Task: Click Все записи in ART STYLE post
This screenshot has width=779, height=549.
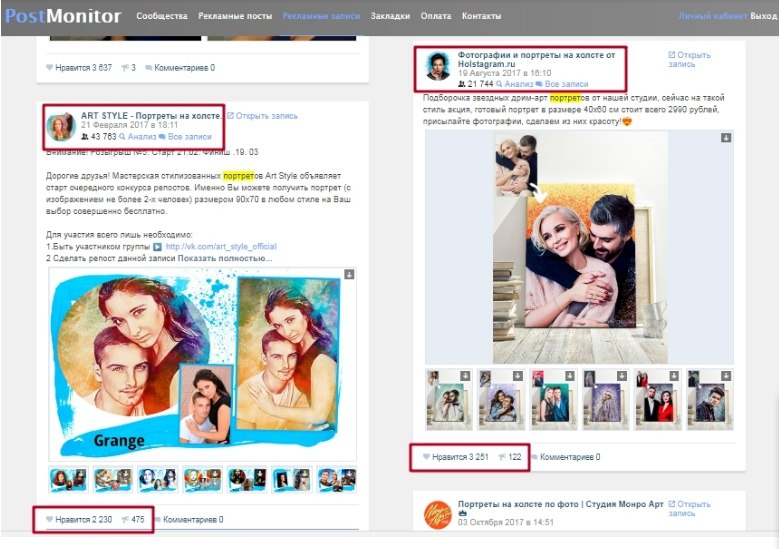Action: pos(185,137)
